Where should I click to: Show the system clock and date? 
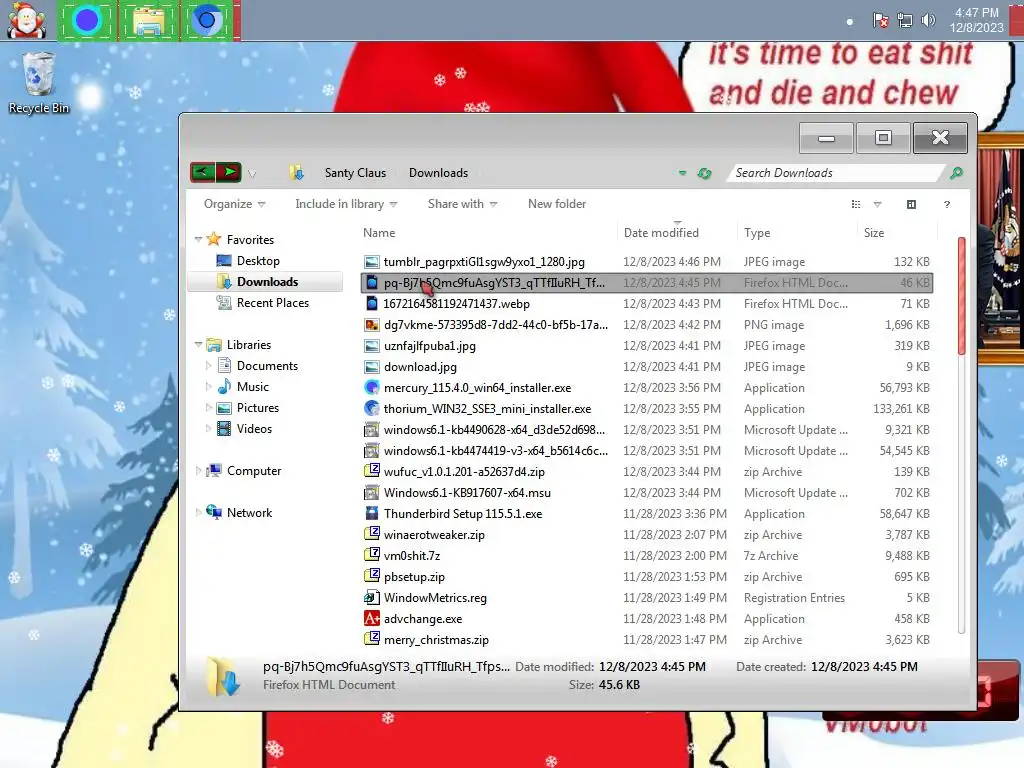coord(976,20)
